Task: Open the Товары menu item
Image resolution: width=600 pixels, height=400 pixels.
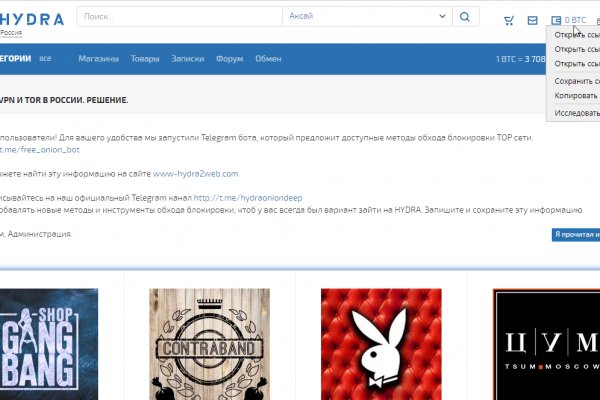Action: (144, 59)
